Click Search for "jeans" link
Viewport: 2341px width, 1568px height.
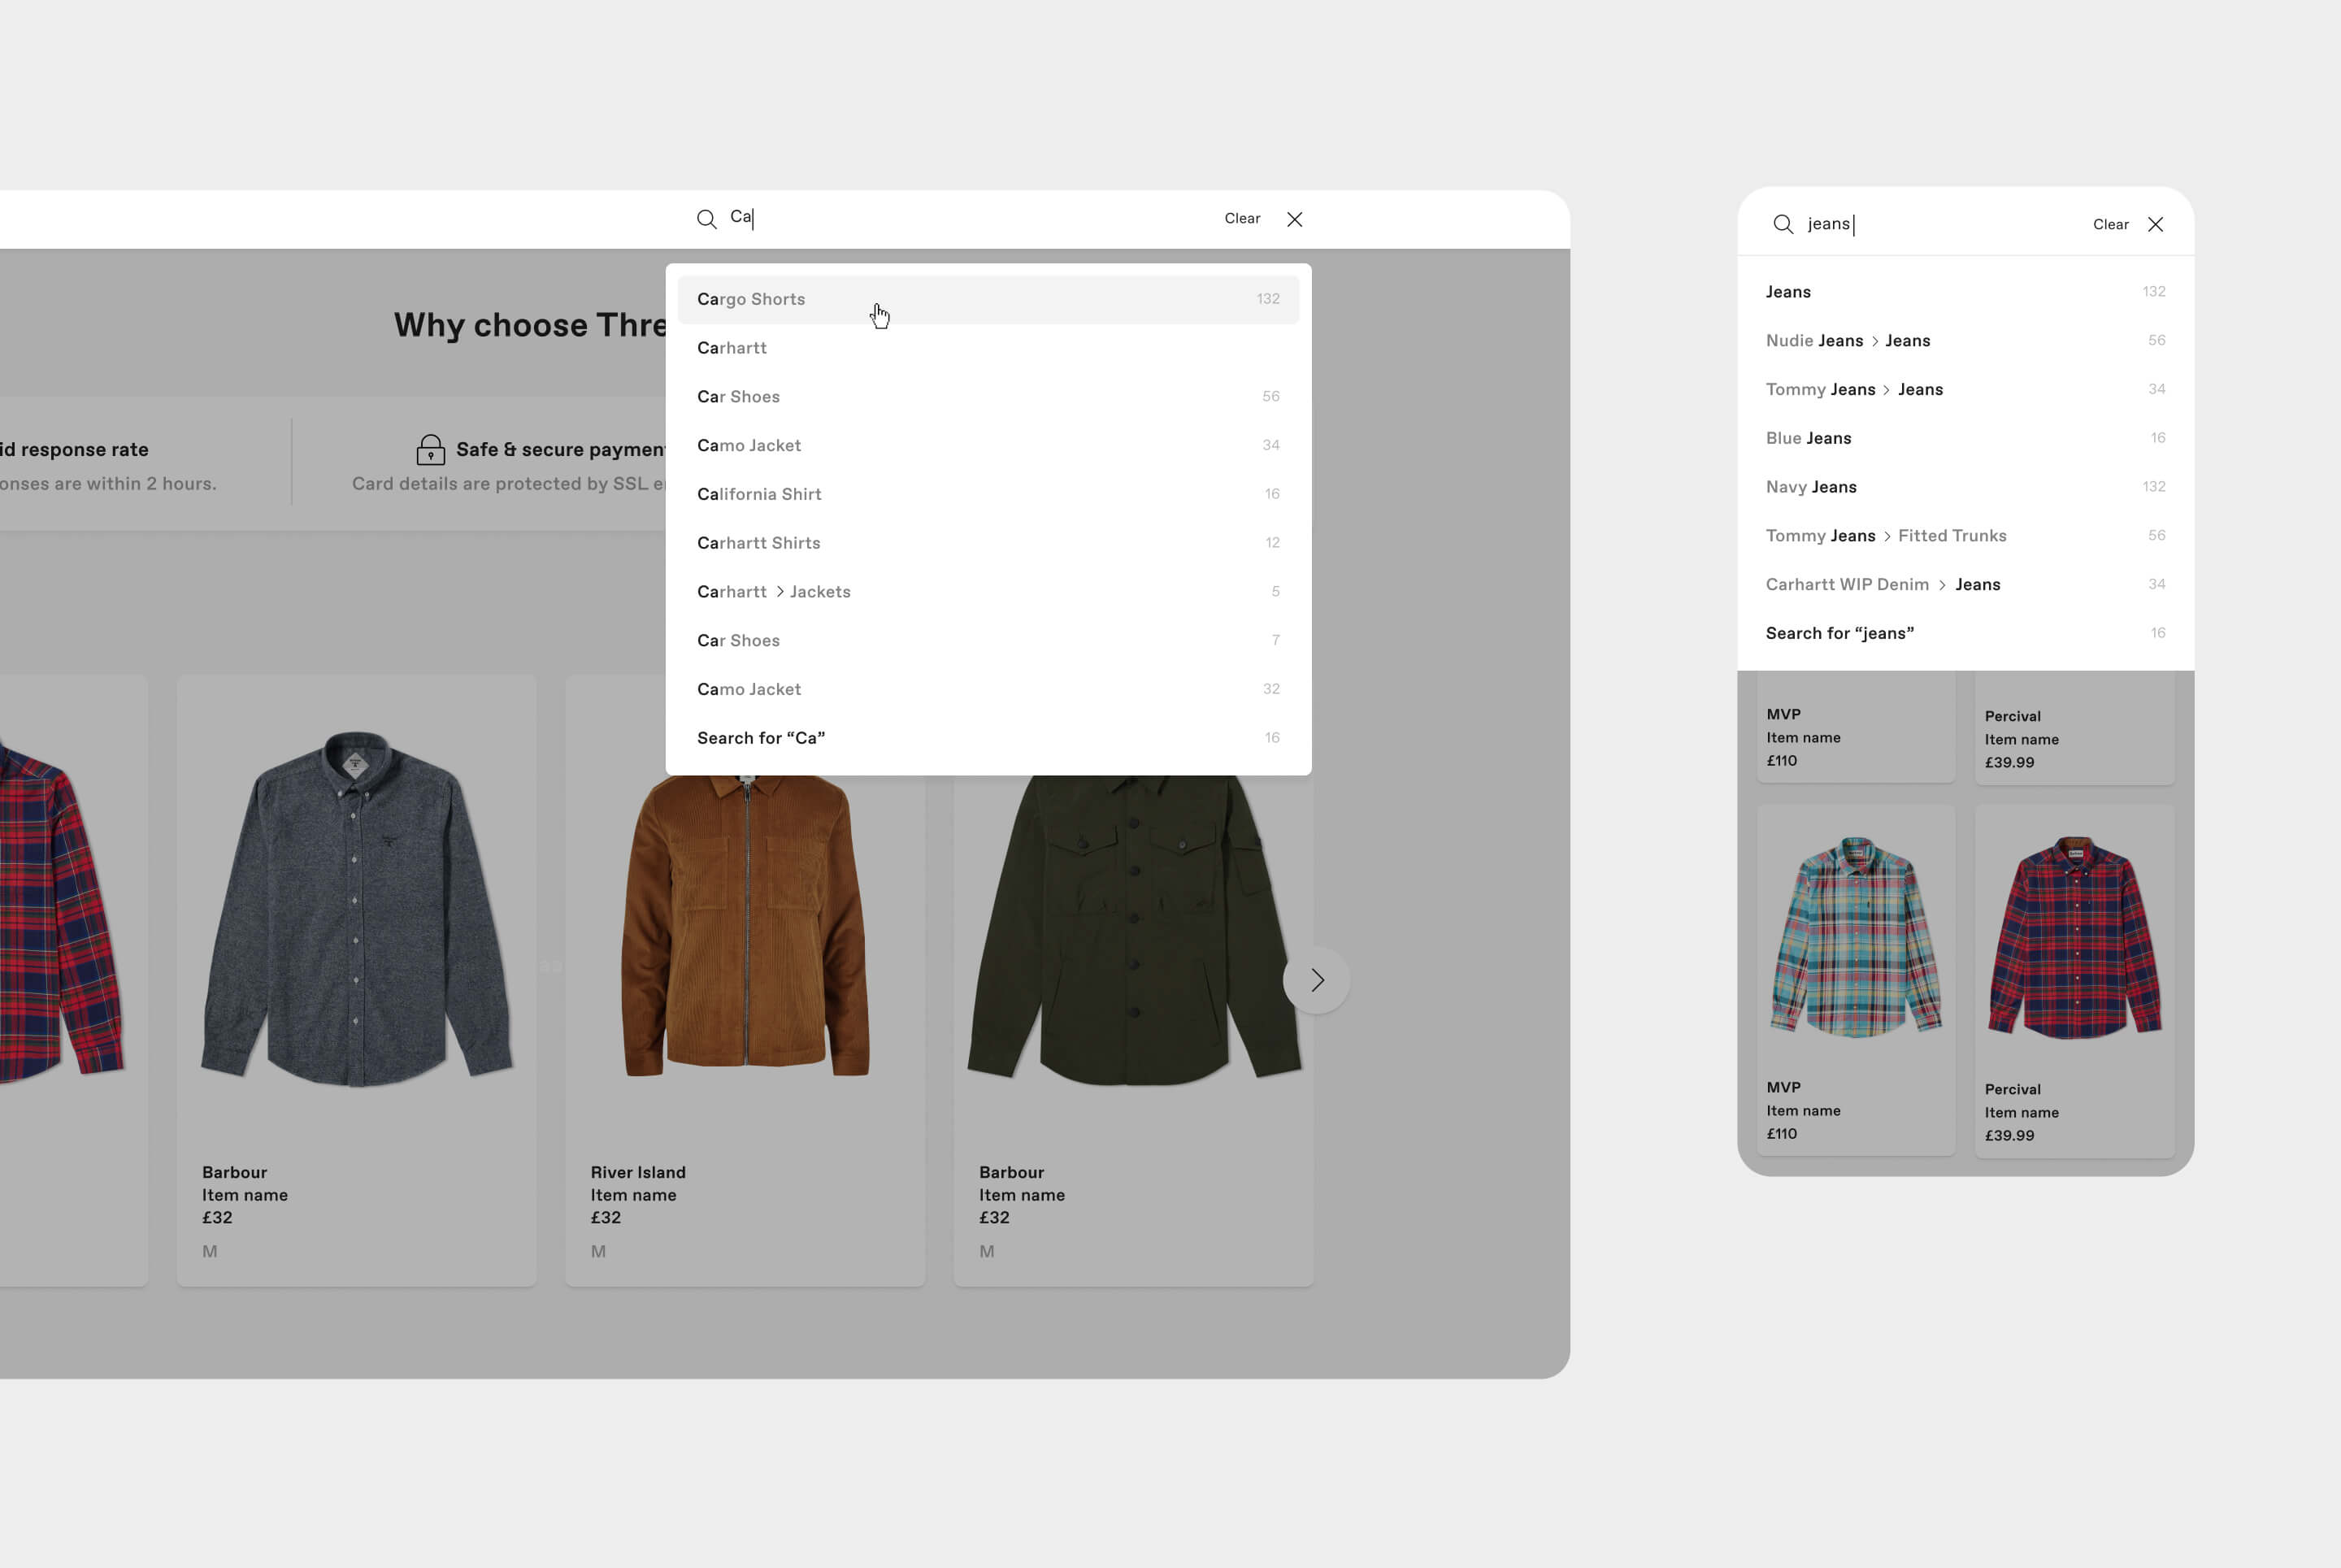1839,633
